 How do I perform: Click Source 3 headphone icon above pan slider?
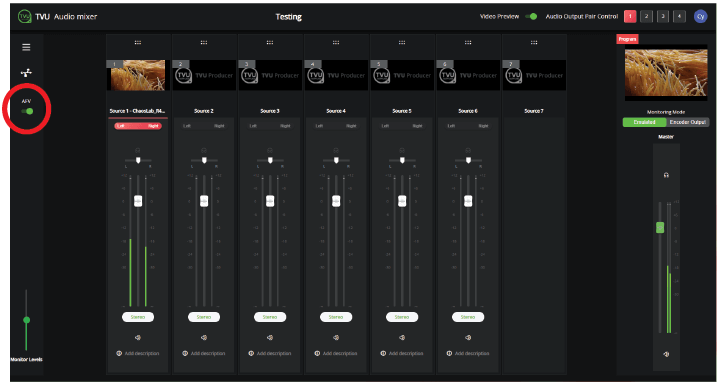[x=270, y=151]
